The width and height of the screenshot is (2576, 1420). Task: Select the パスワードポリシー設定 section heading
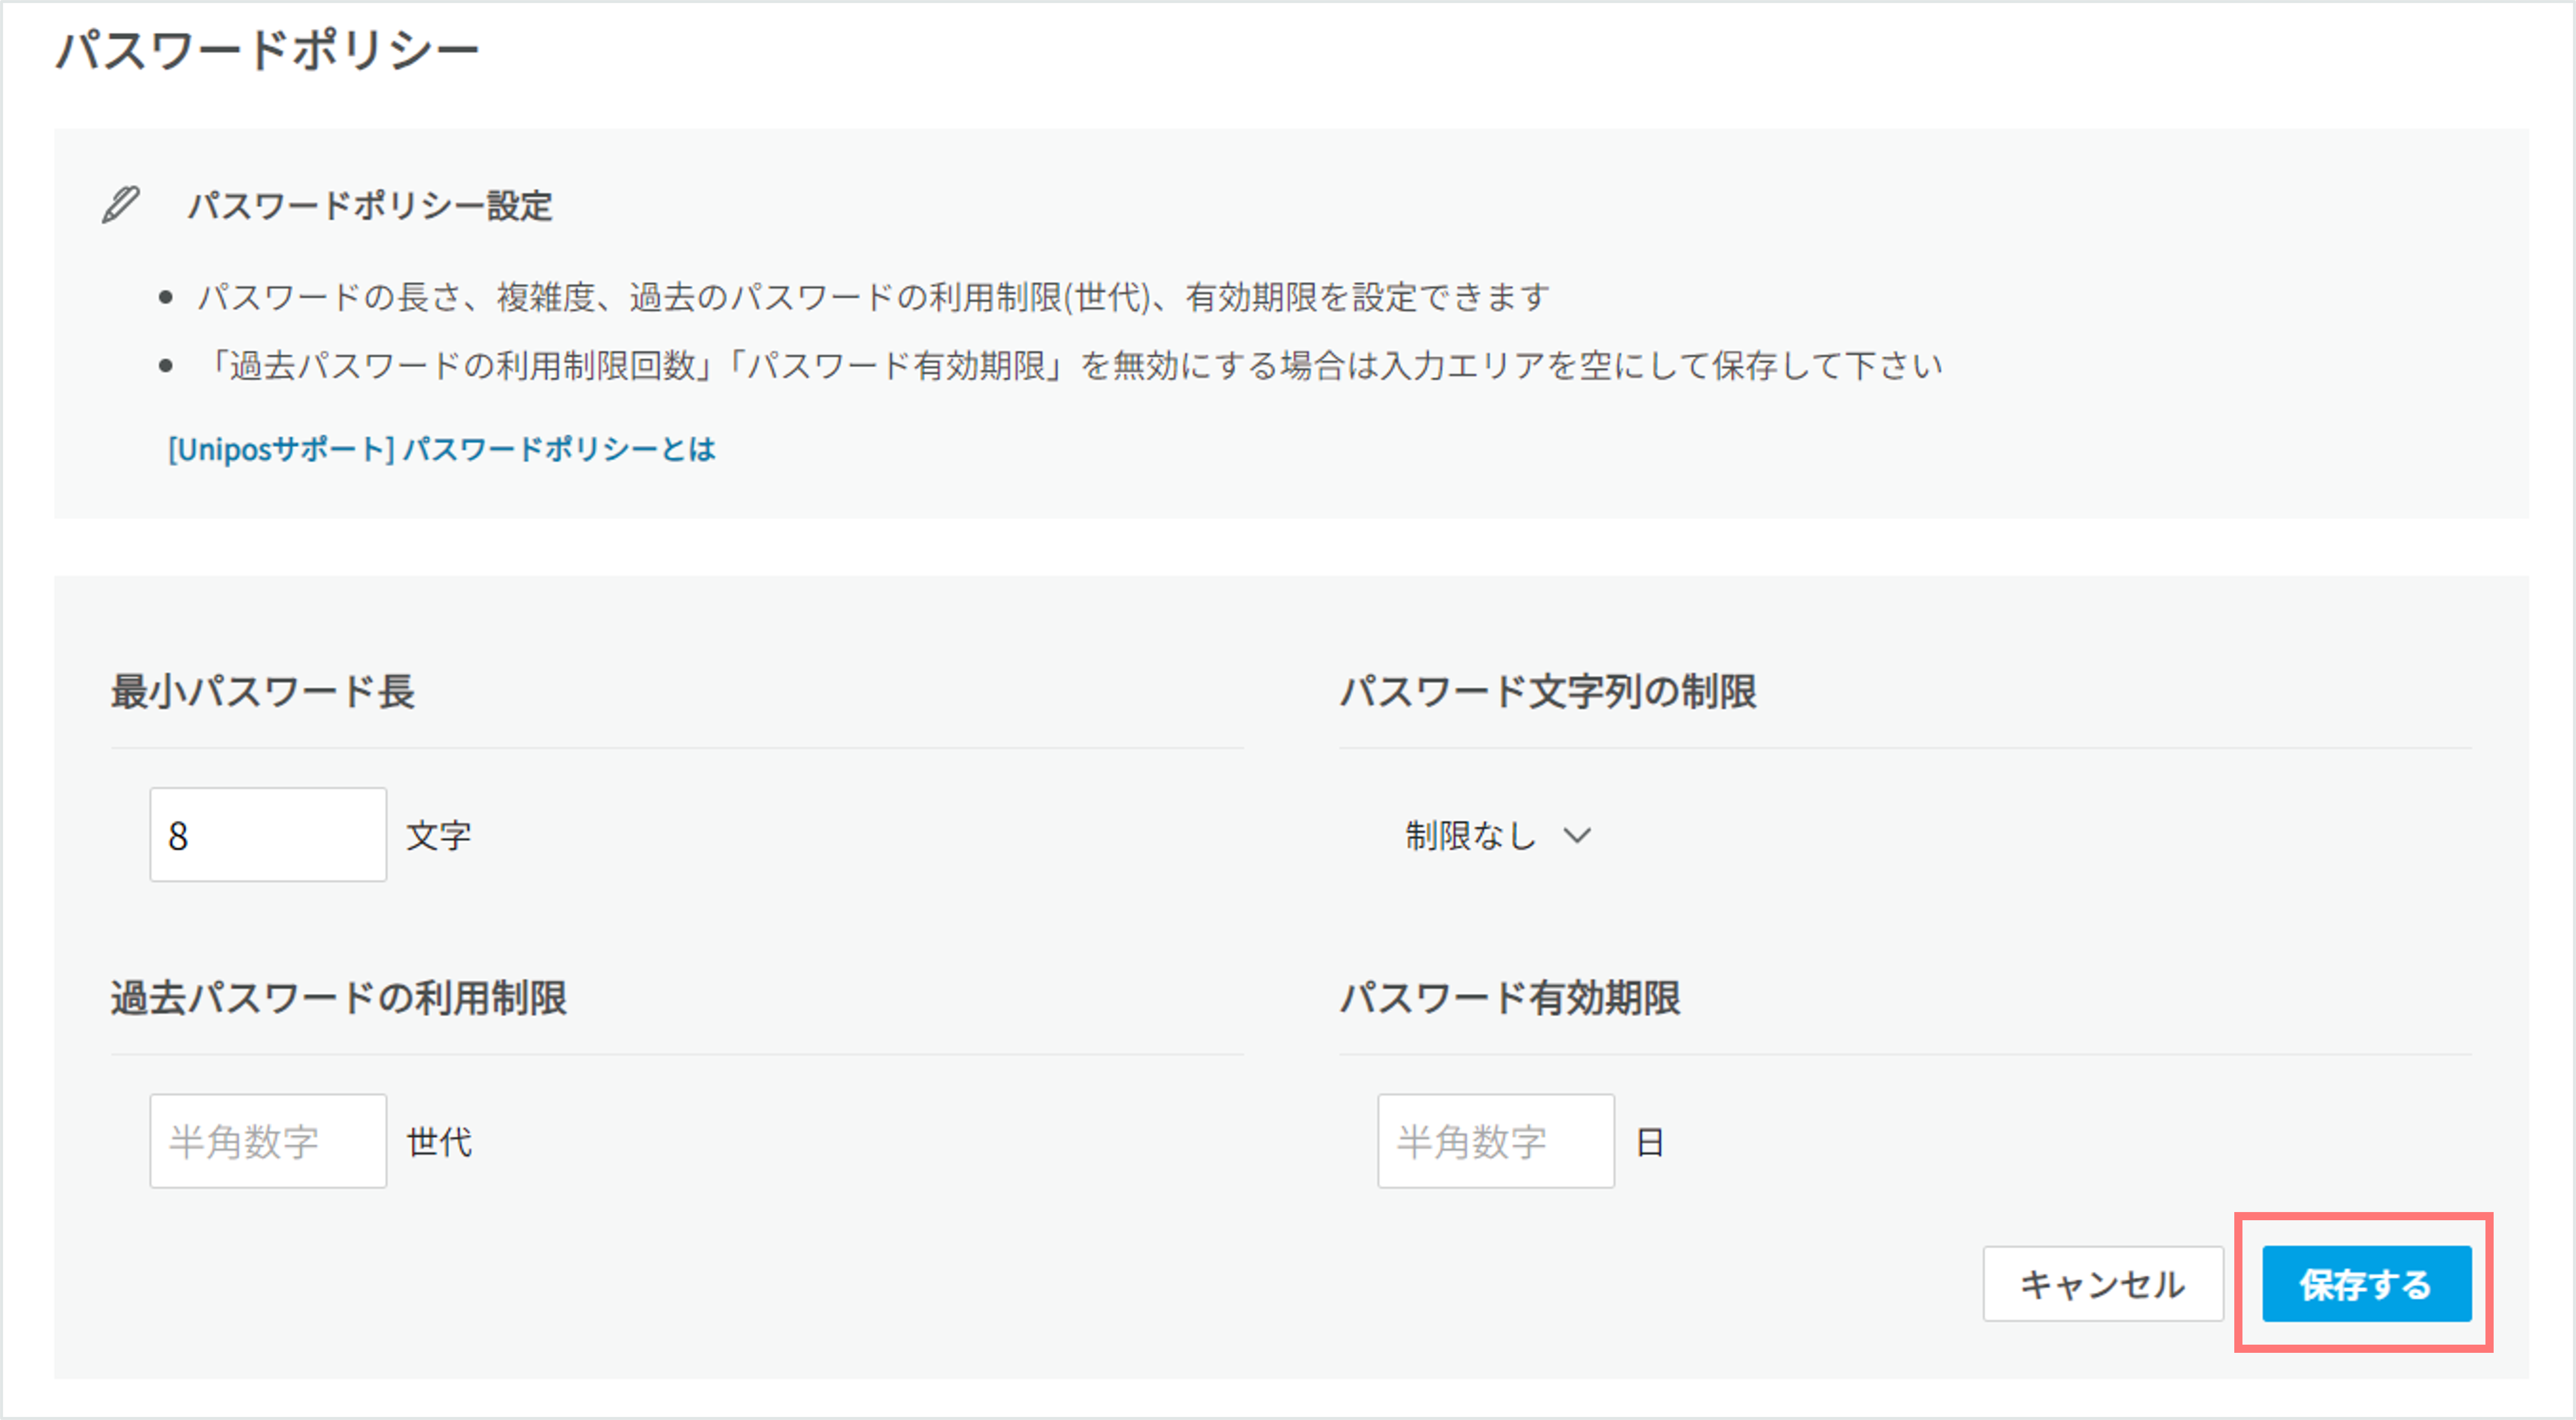[370, 206]
